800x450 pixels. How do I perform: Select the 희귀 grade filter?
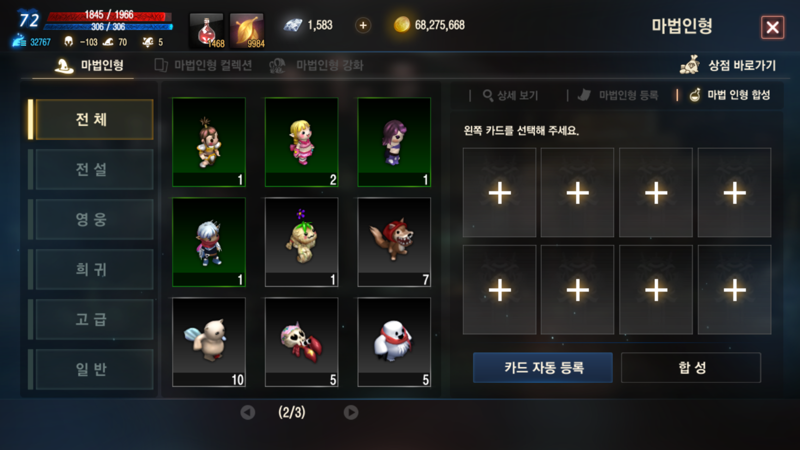coord(92,269)
